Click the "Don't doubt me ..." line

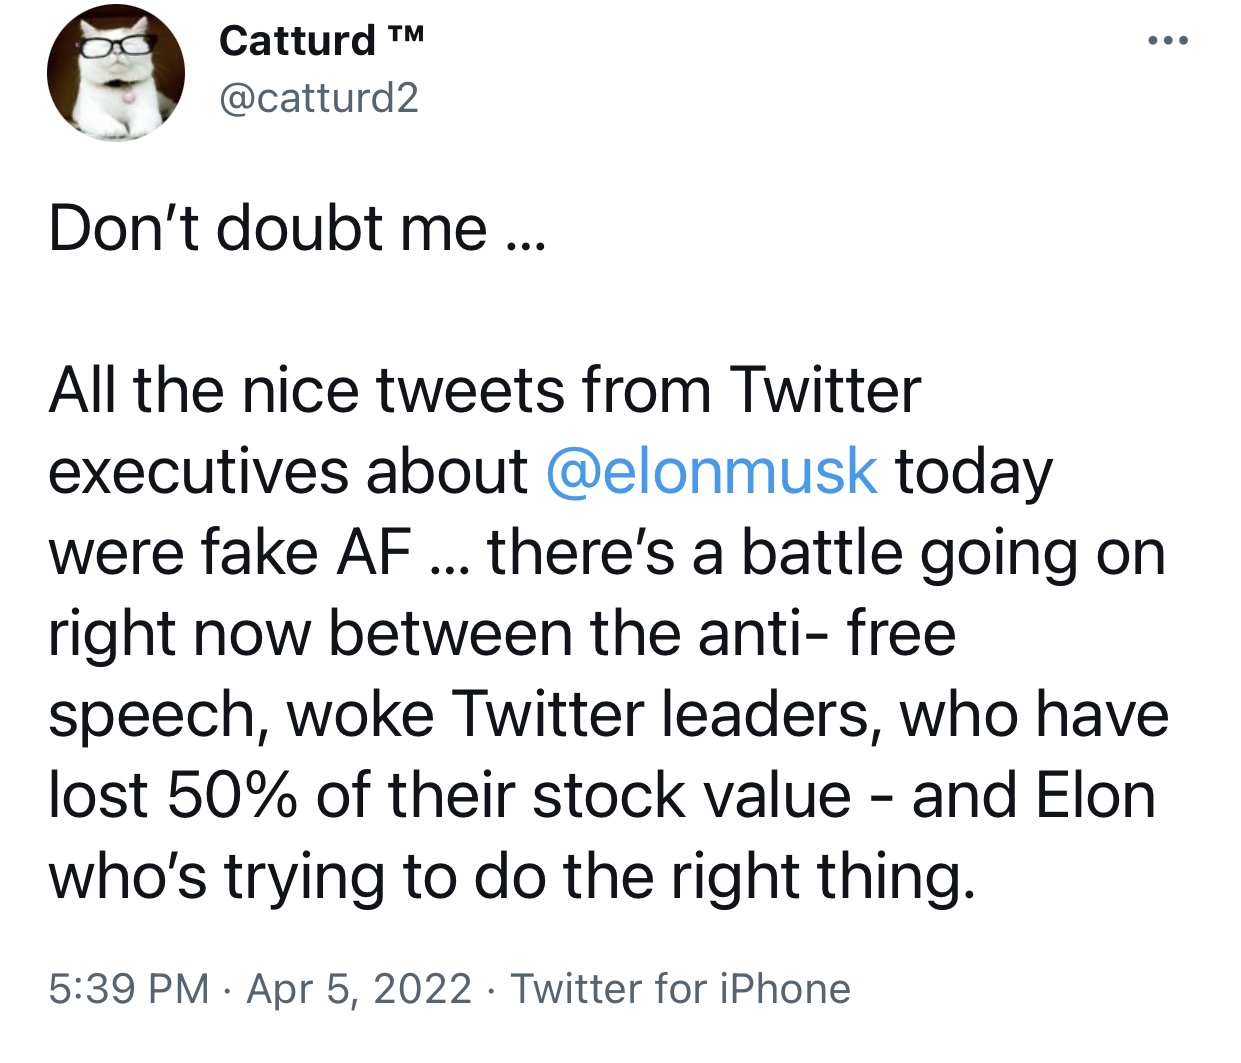[x=298, y=228]
